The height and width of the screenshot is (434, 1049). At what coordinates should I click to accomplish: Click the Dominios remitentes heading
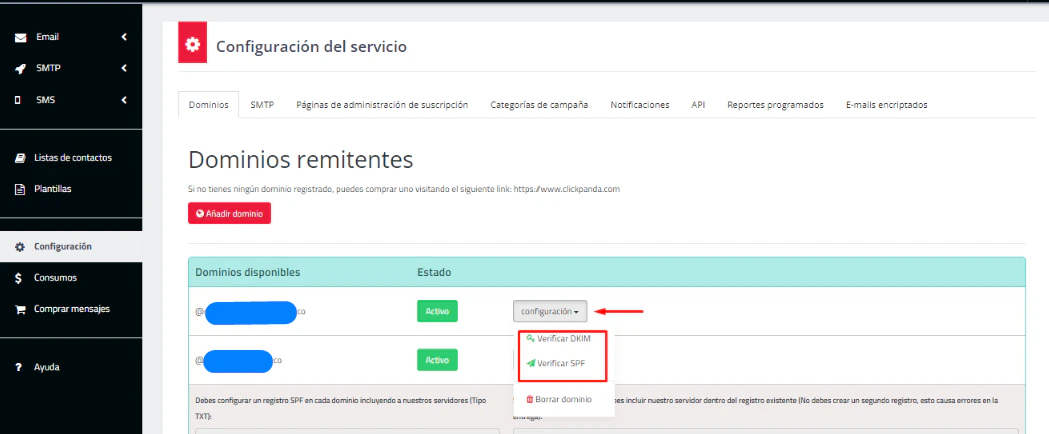(x=300, y=160)
